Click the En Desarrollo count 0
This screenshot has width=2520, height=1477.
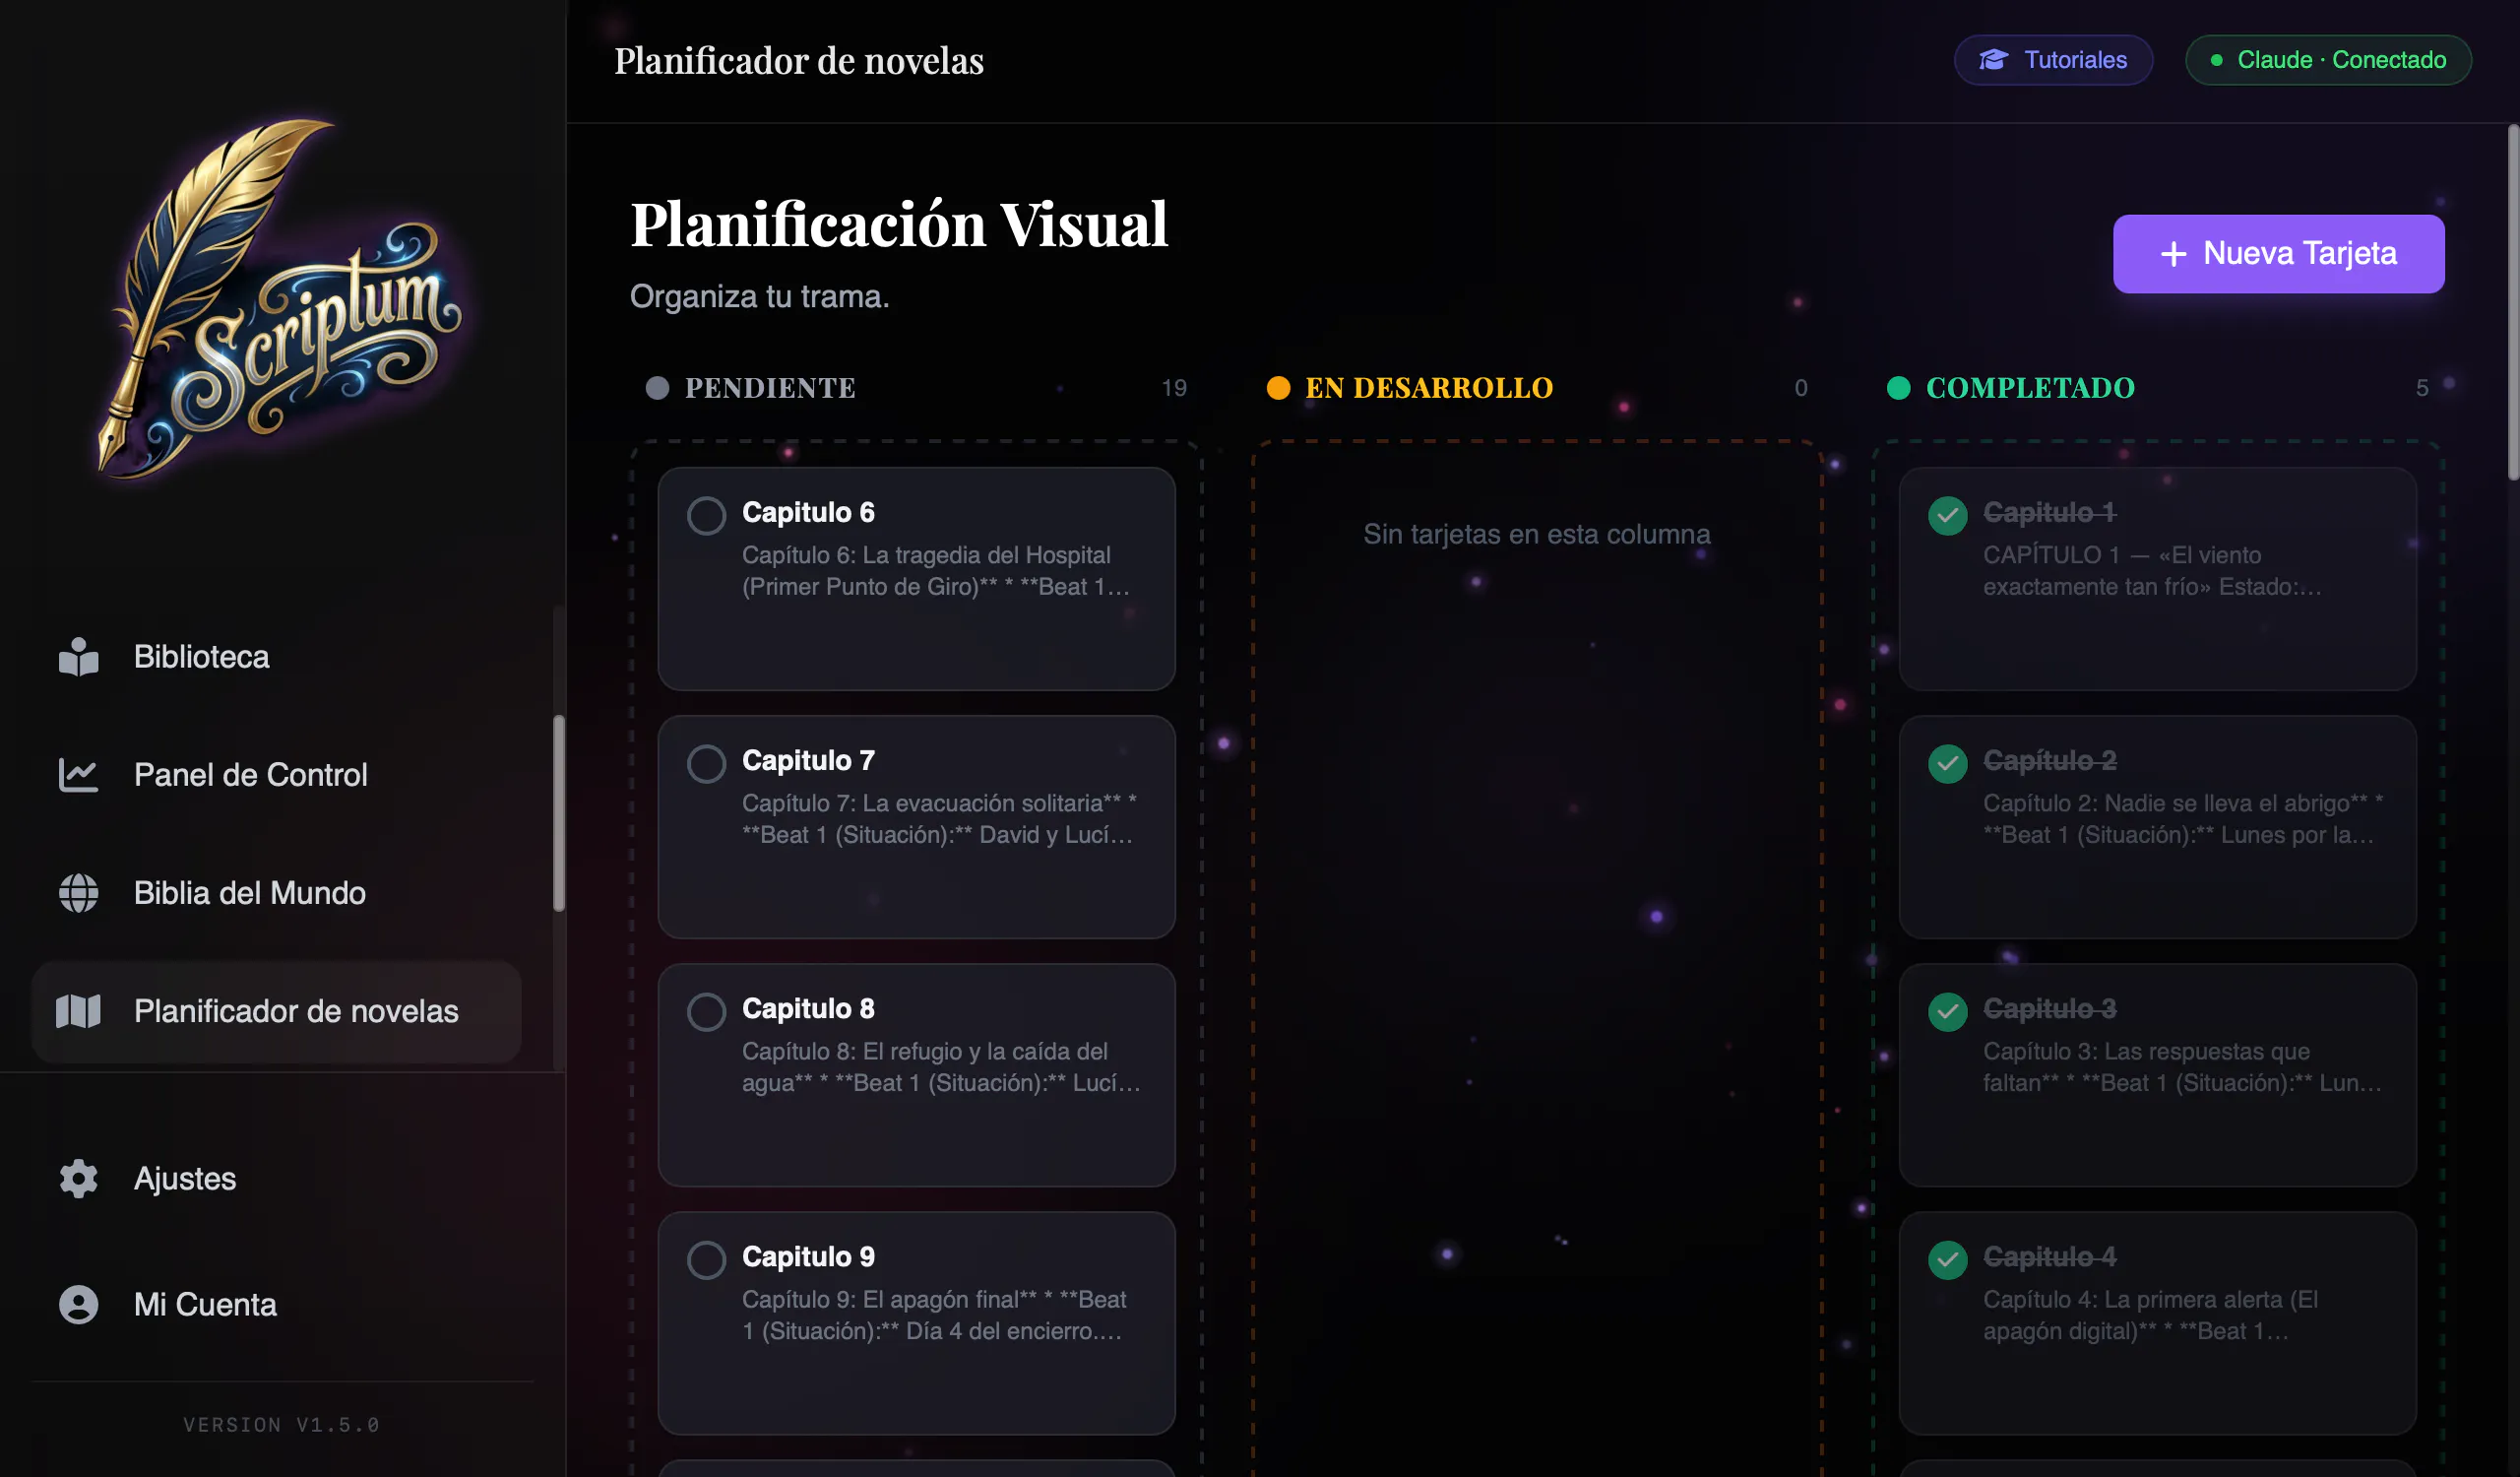(1801, 388)
